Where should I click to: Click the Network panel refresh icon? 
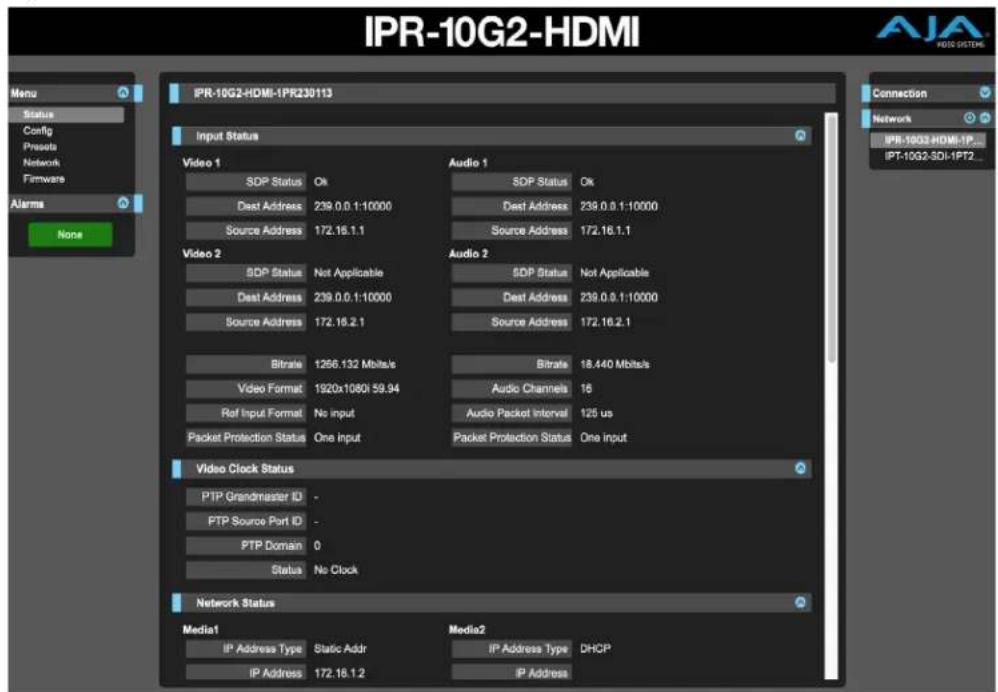point(969,118)
